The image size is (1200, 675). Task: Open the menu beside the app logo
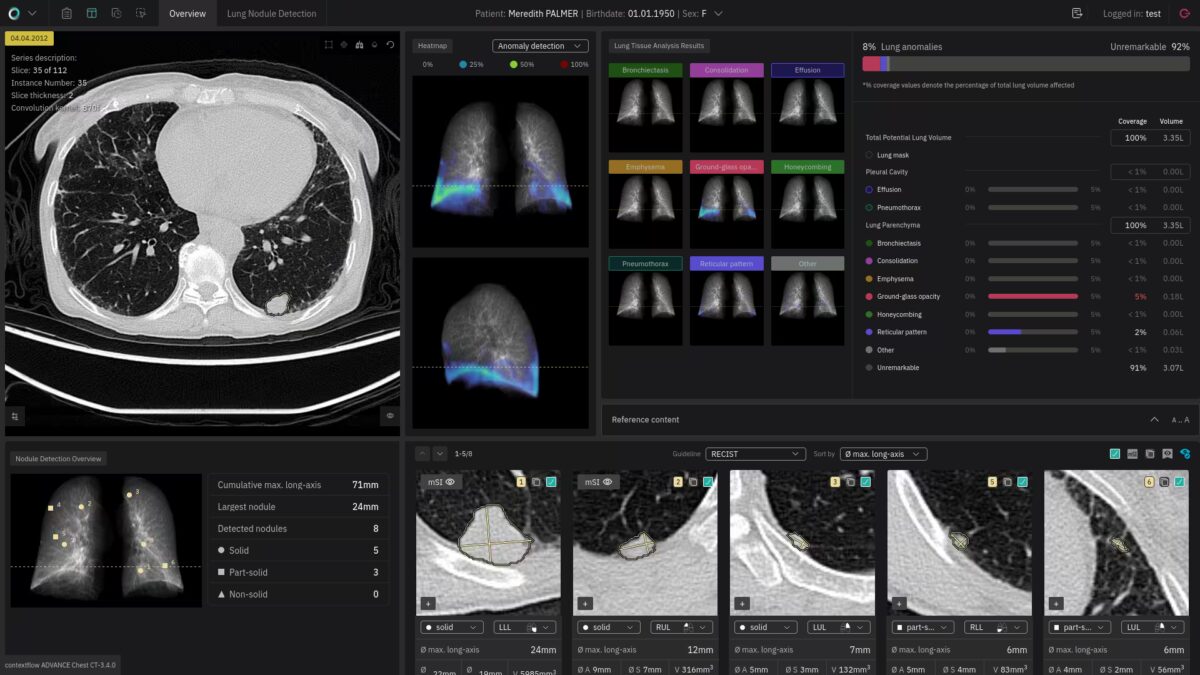click(x=33, y=14)
